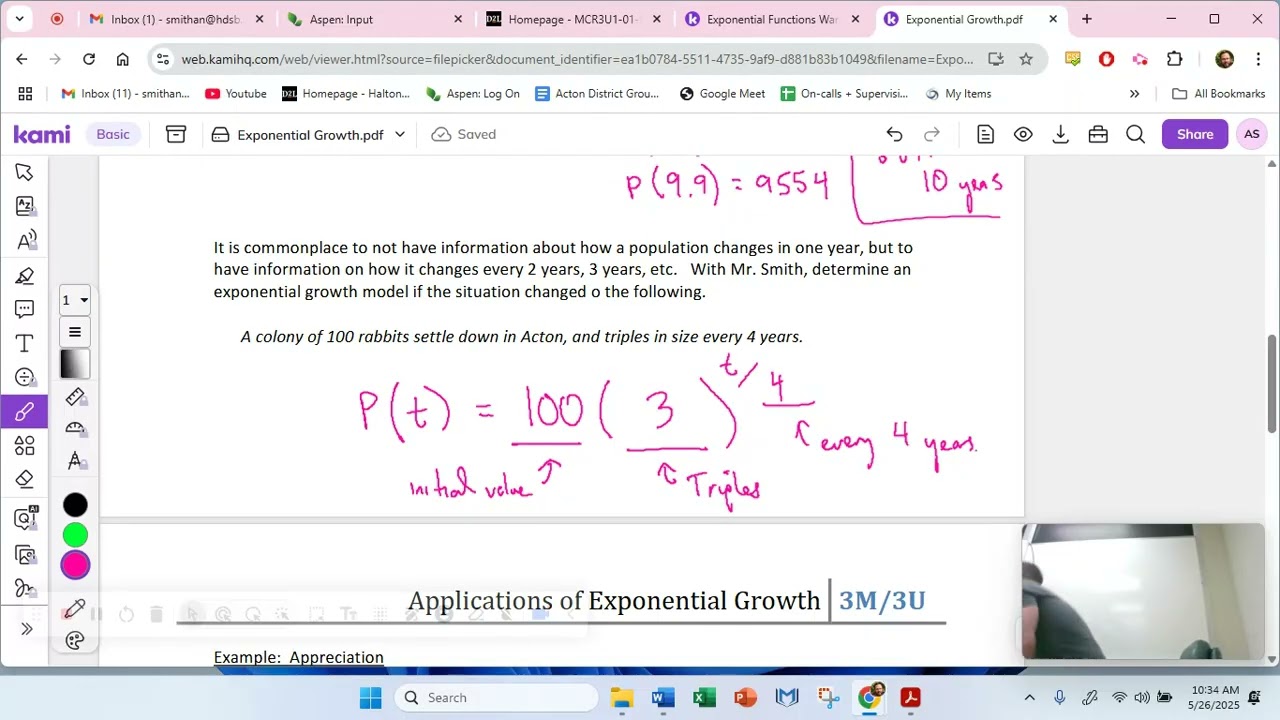Open the Google Meet bookmark

point(722,94)
